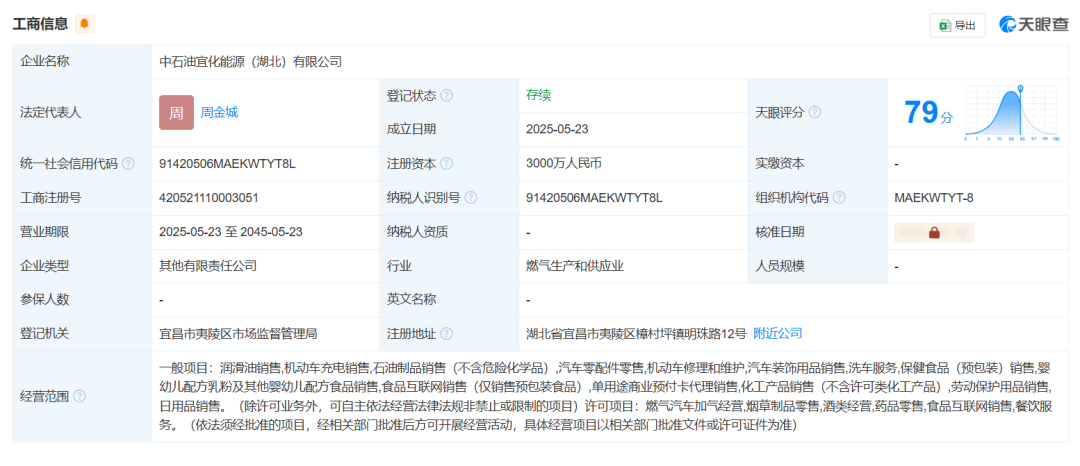Click the score distribution chart
This screenshot has height=466, width=1080.
point(1010,113)
